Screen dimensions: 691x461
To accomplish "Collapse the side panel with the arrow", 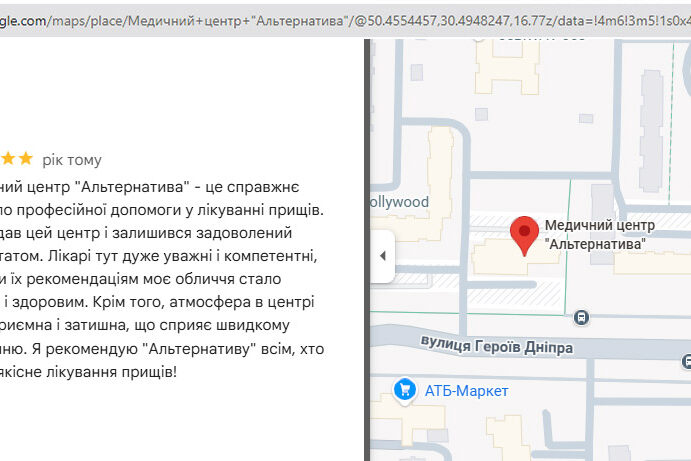I will point(382,256).
